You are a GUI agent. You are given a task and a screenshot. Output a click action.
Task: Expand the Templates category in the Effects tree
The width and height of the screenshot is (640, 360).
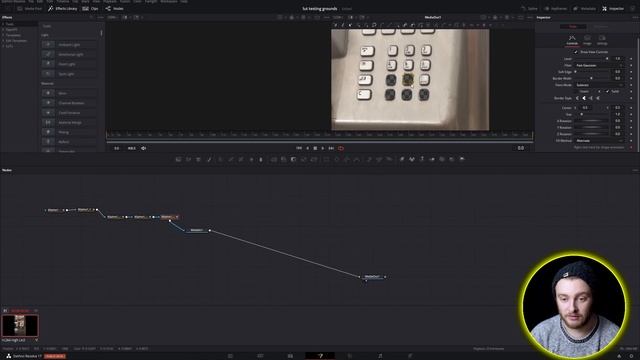[x=3, y=35]
